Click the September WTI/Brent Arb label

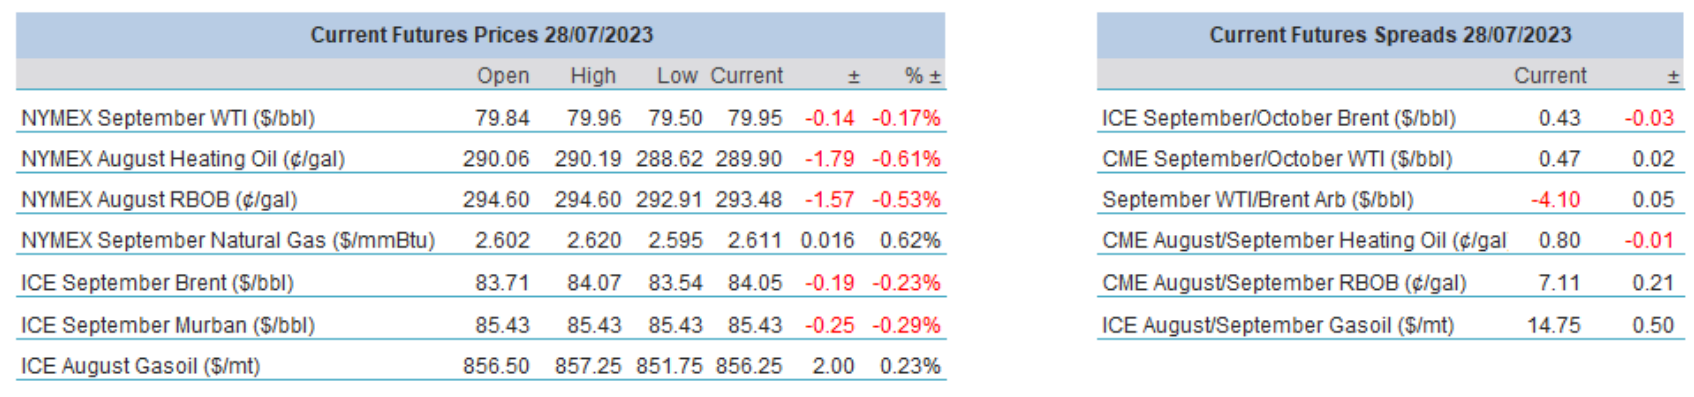point(1258,200)
